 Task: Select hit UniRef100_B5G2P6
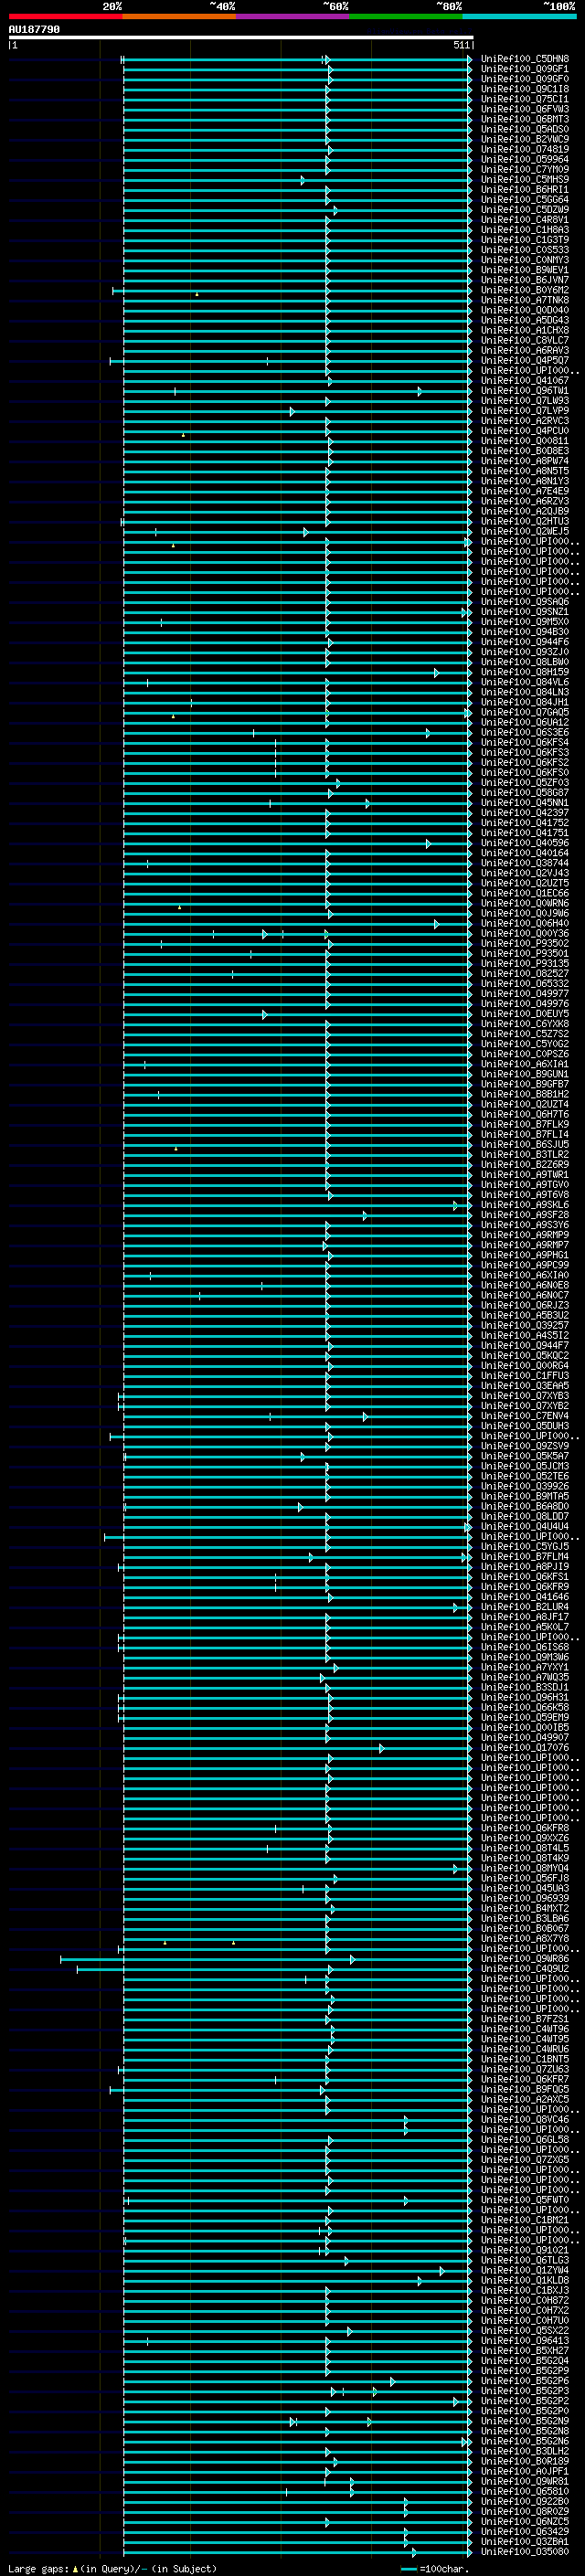pos(525,2381)
